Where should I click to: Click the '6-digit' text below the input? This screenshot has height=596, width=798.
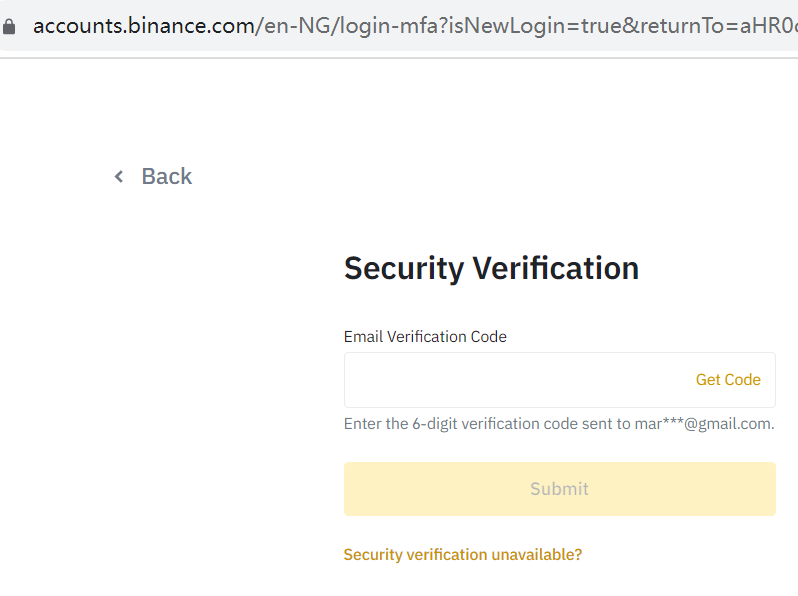pos(435,424)
